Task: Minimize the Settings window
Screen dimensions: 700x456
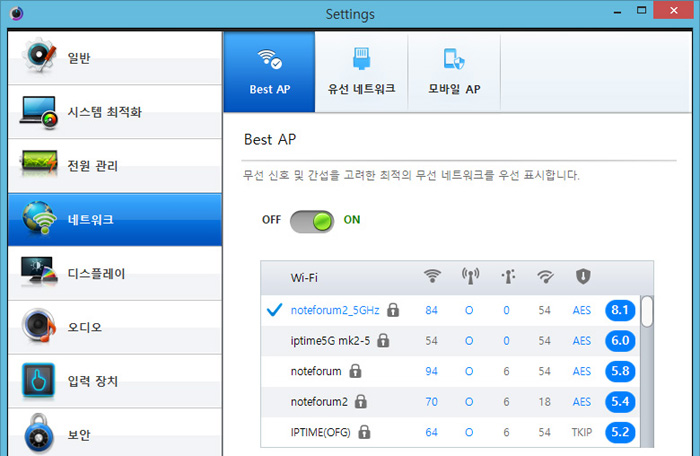Action: pyautogui.click(x=617, y=12)
